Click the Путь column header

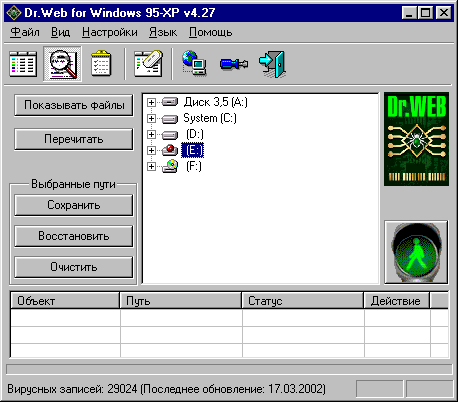[180, 301]
